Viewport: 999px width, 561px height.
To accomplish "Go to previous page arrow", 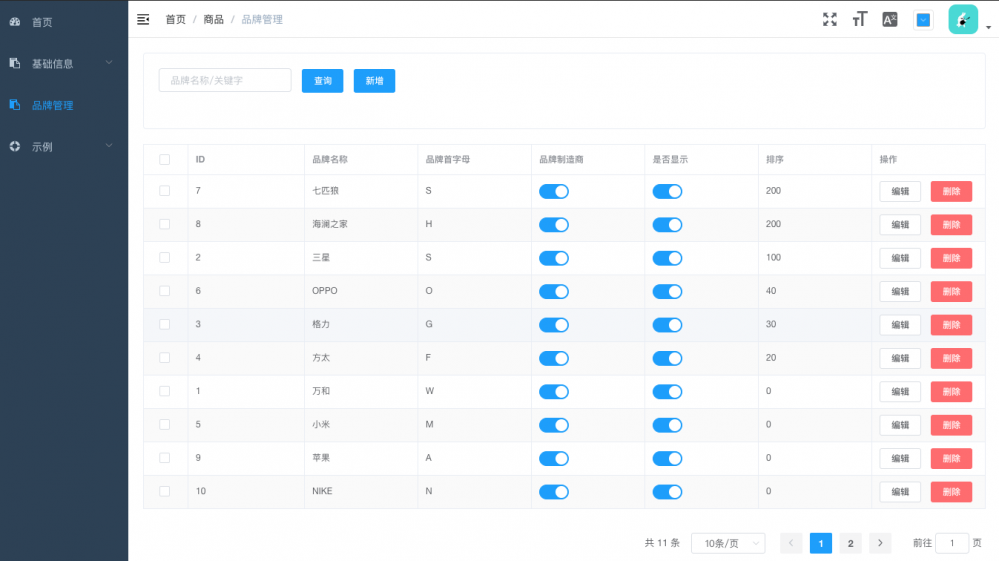I will 791,543.
